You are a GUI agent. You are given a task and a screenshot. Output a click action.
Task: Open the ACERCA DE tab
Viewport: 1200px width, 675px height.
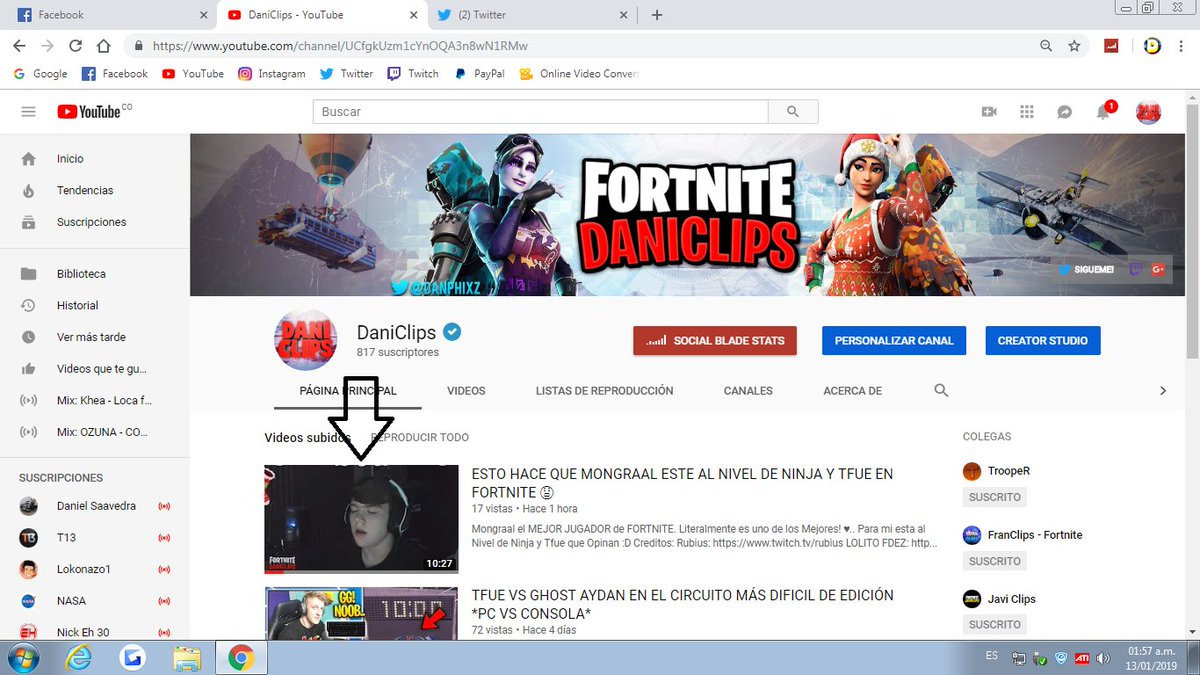(x=852, y=391)
